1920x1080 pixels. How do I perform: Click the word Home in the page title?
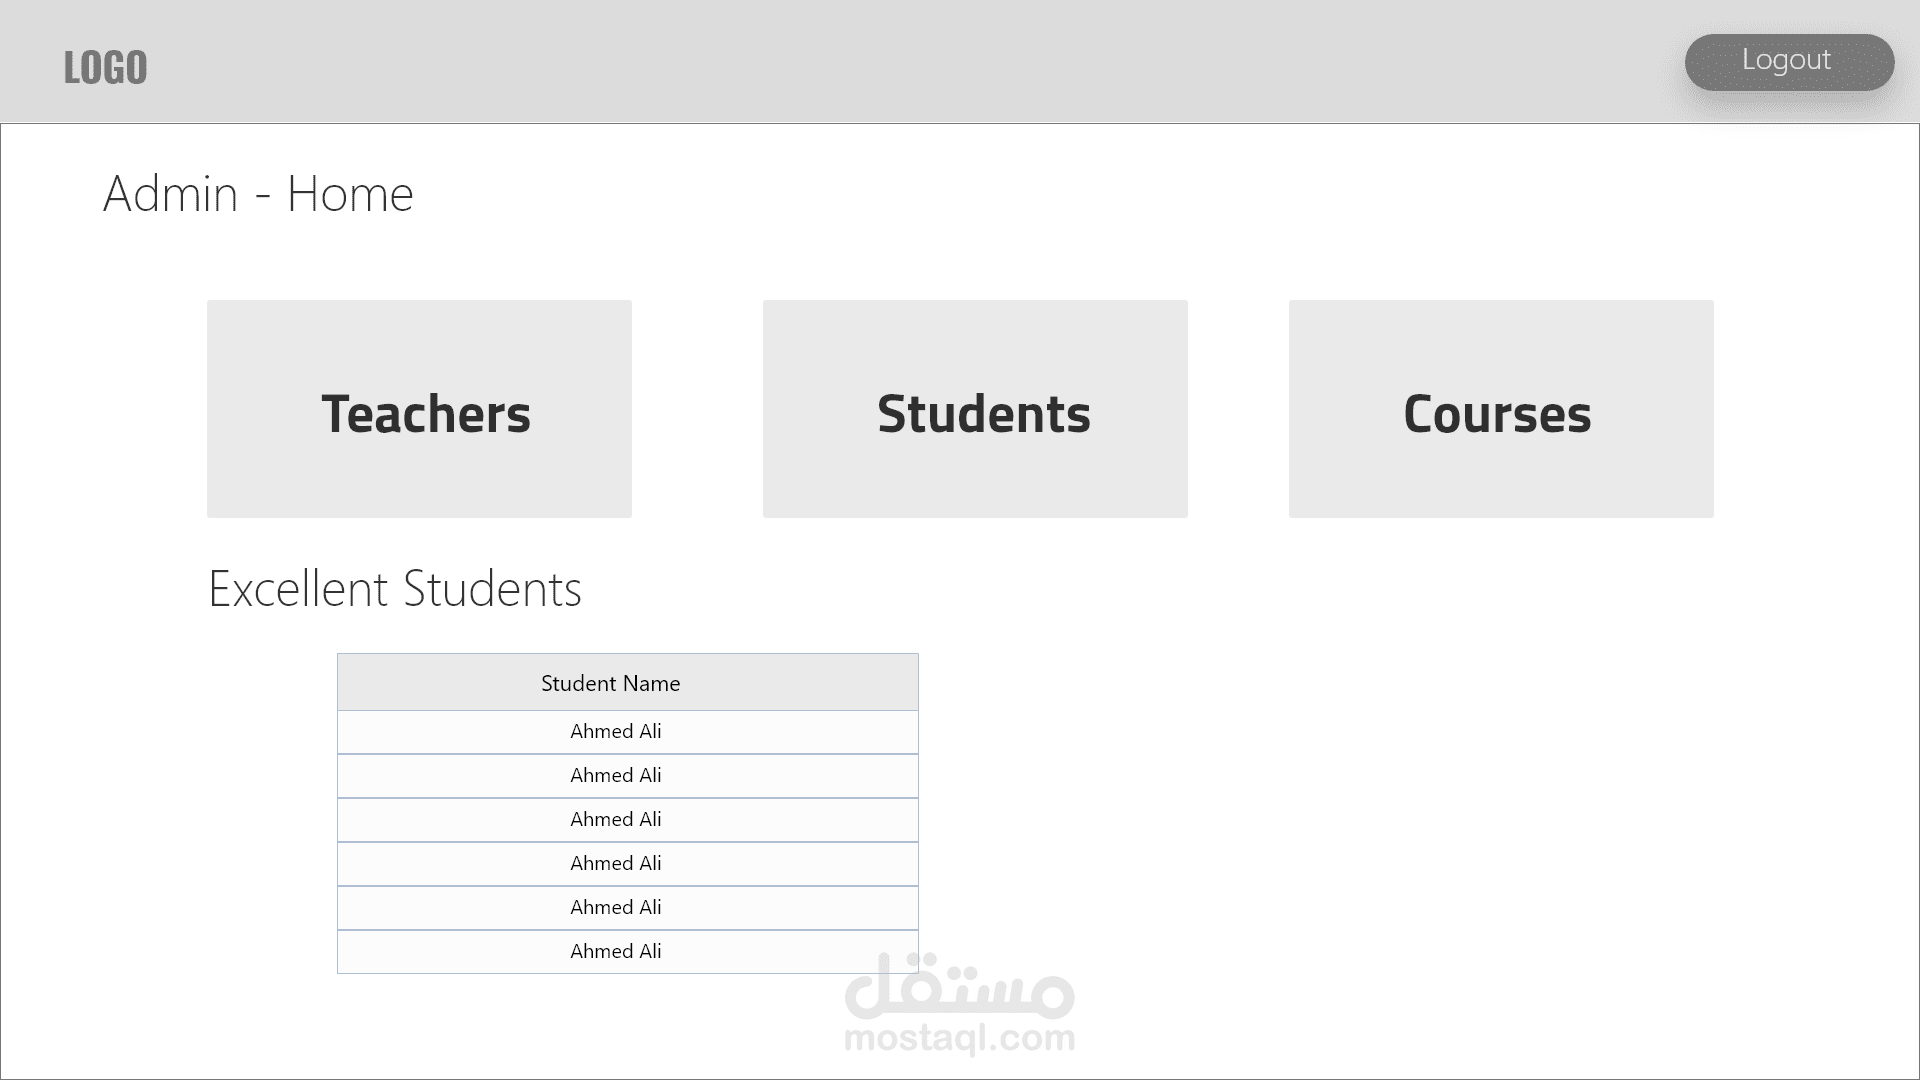(350, 194)
